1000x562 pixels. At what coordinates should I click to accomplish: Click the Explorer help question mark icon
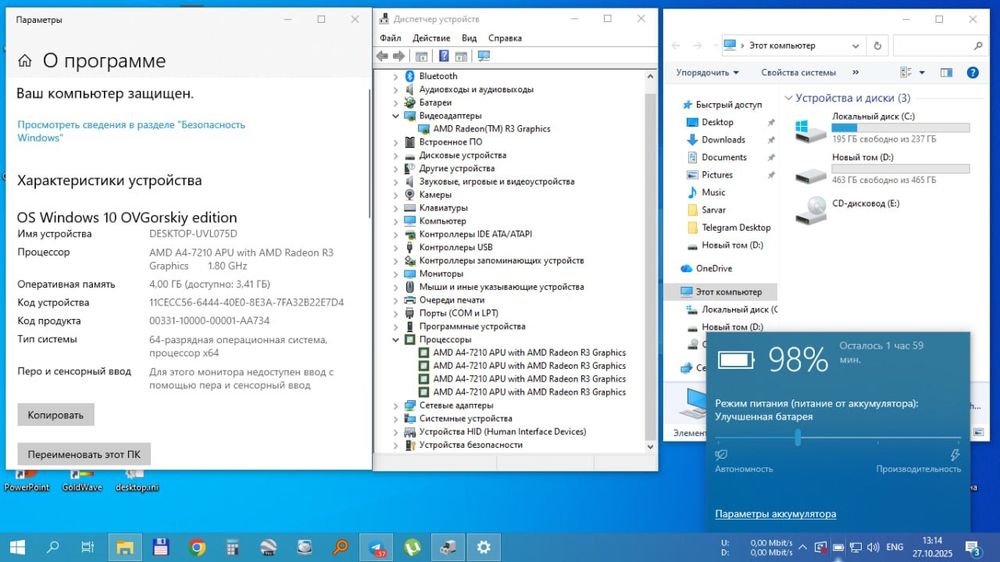click(973, 73)
